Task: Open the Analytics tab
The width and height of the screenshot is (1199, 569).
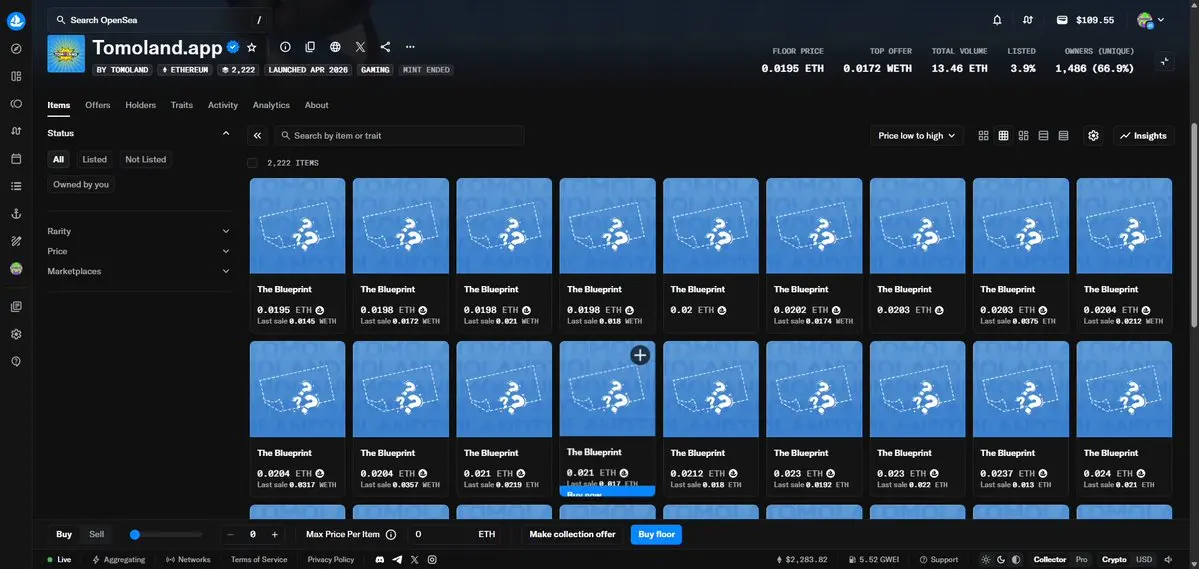Action: (x=271, y=105)
